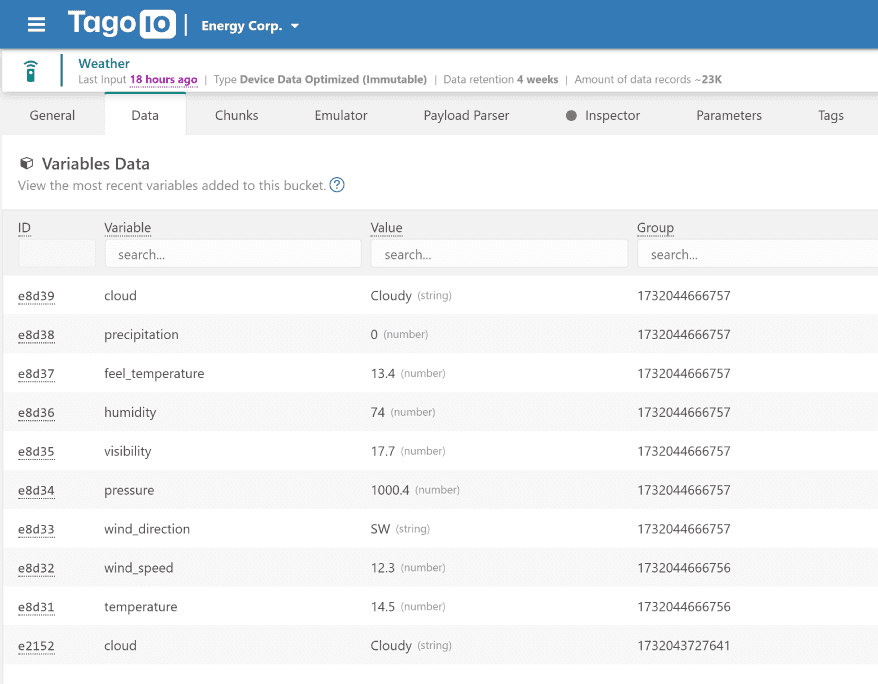Open the Inspector tab
The height and width of the screenshot is (684, 878).
[603, 115]
